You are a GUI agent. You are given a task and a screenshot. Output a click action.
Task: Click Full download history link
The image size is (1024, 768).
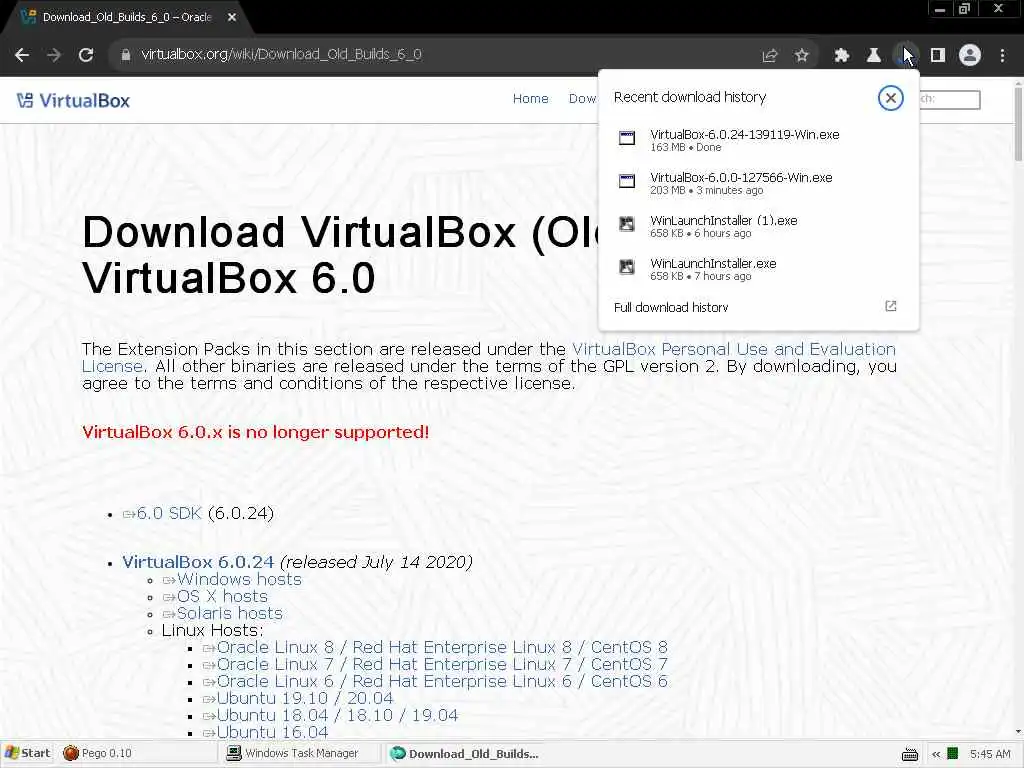click(671, 308)
